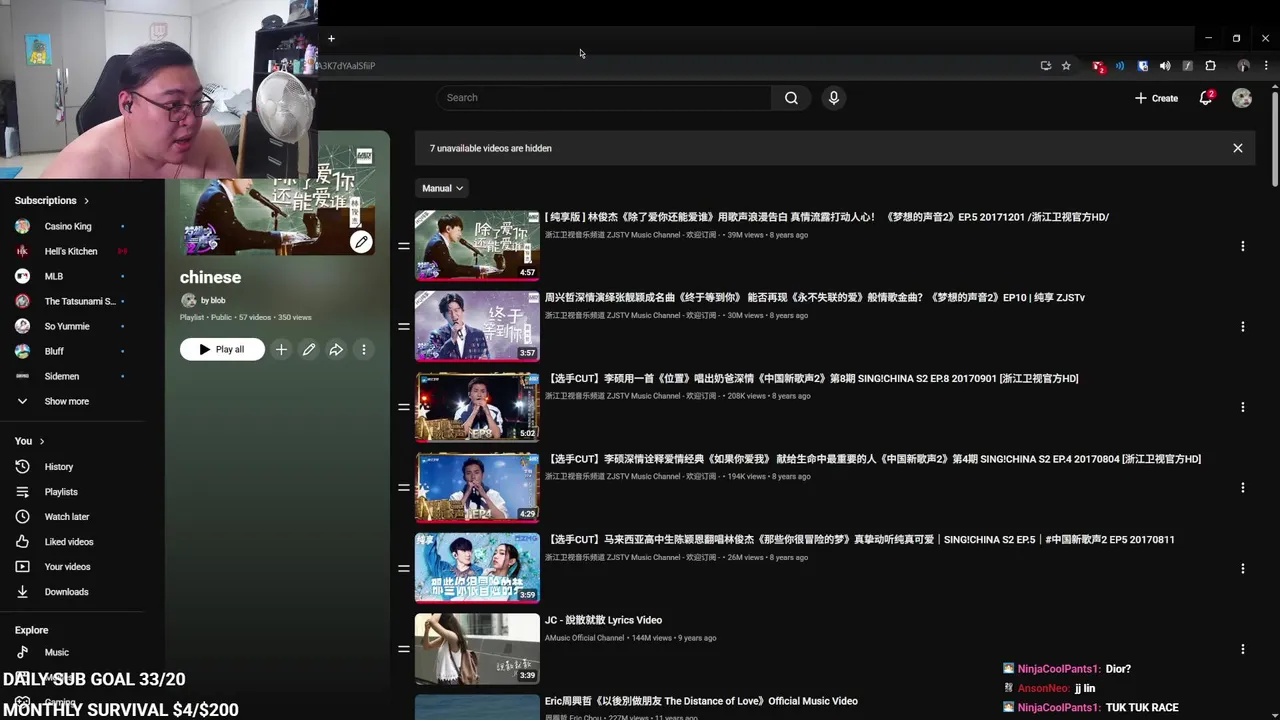Open options for 李硕《如果你爱我》 video row
This screenshot has width=1280, height=720.
[x=1243, y=488]
